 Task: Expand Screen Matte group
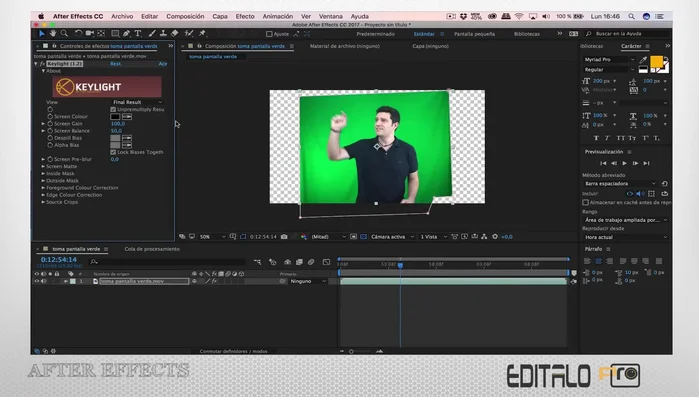tap(43, 167)
